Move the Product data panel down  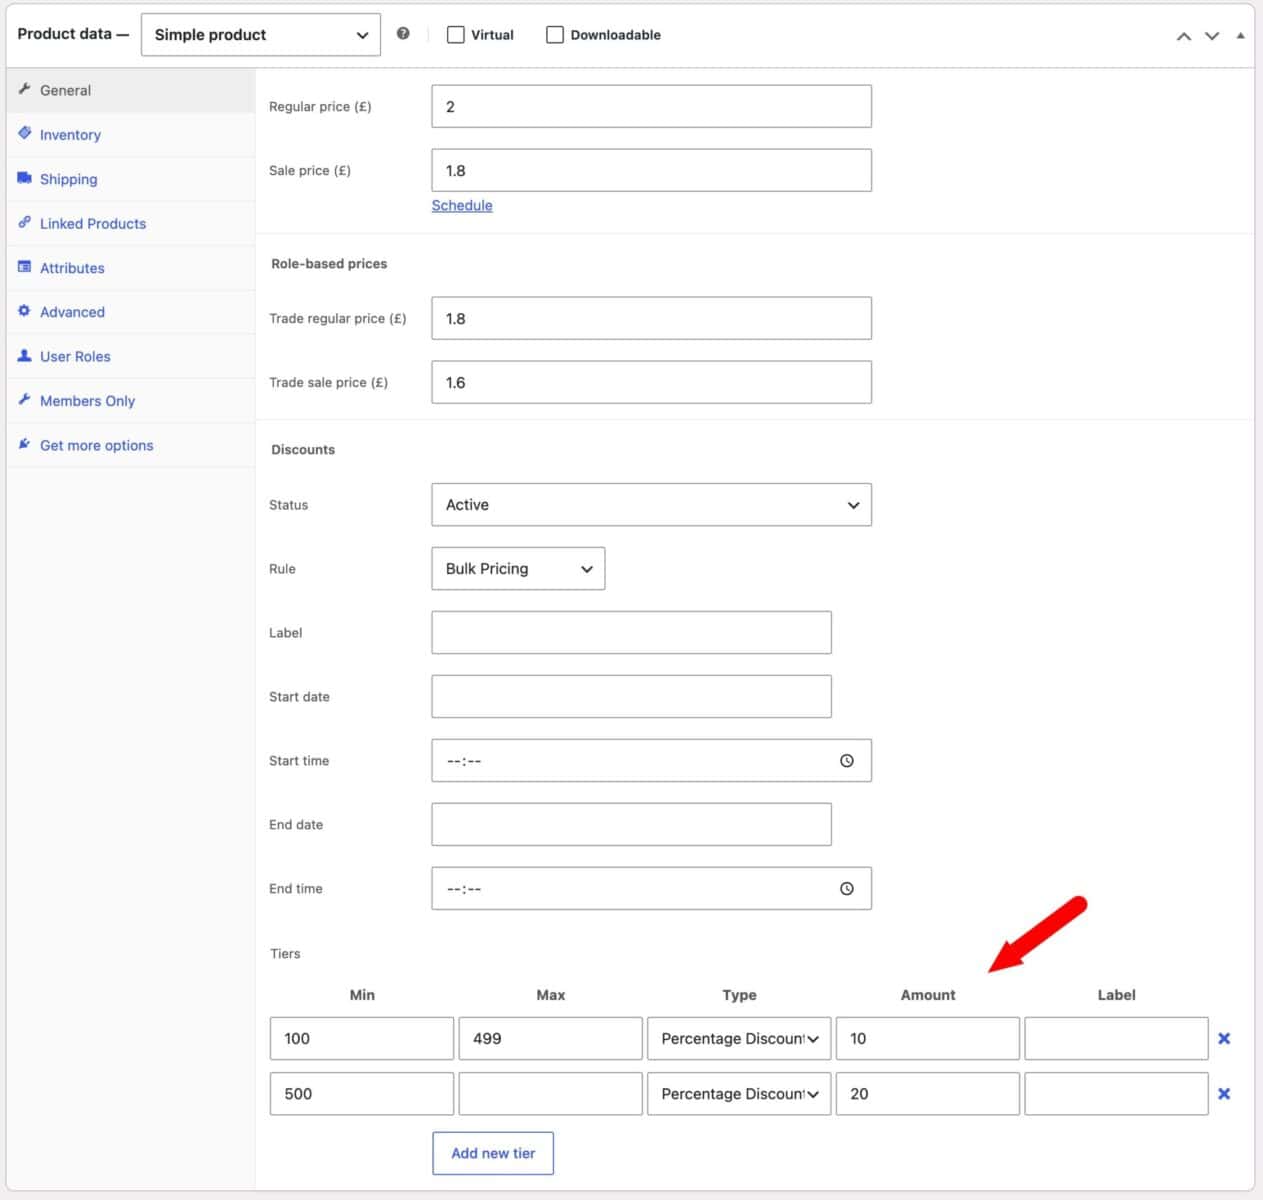tap(1212, 36)
